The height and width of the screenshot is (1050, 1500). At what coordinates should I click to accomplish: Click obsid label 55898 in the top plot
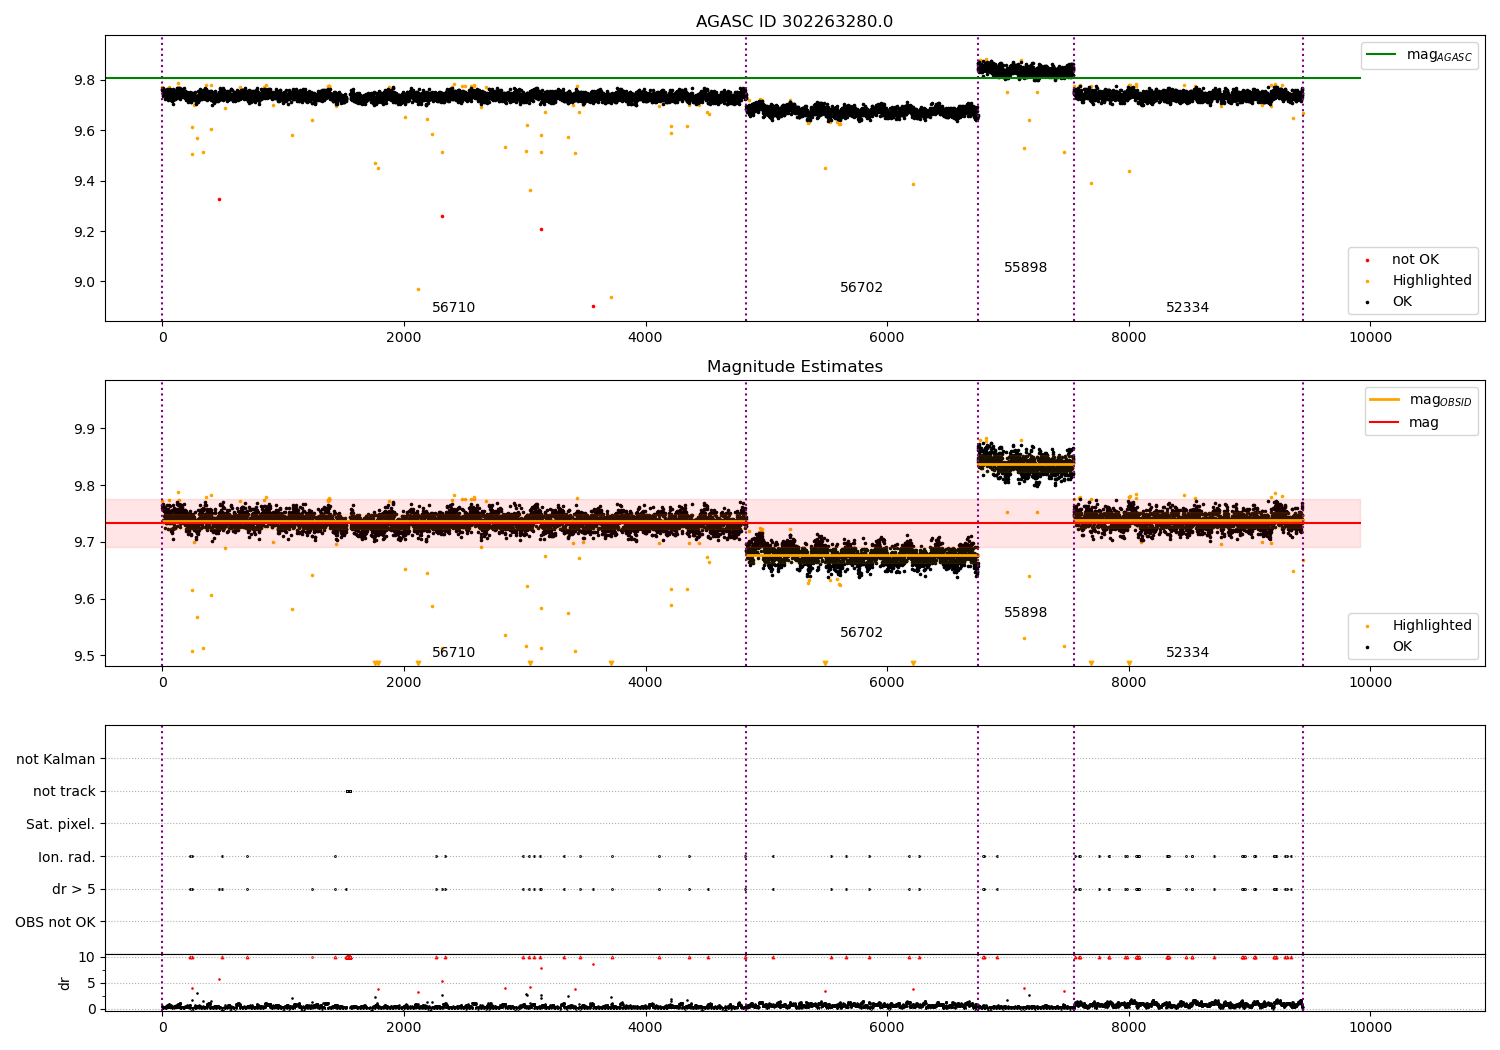[1025, 268]
